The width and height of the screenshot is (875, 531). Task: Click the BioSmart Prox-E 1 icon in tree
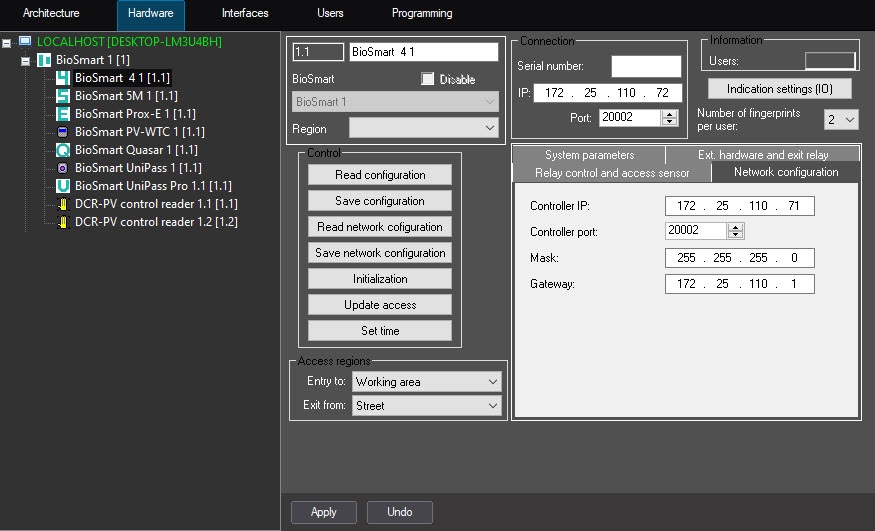coord(63,114)
